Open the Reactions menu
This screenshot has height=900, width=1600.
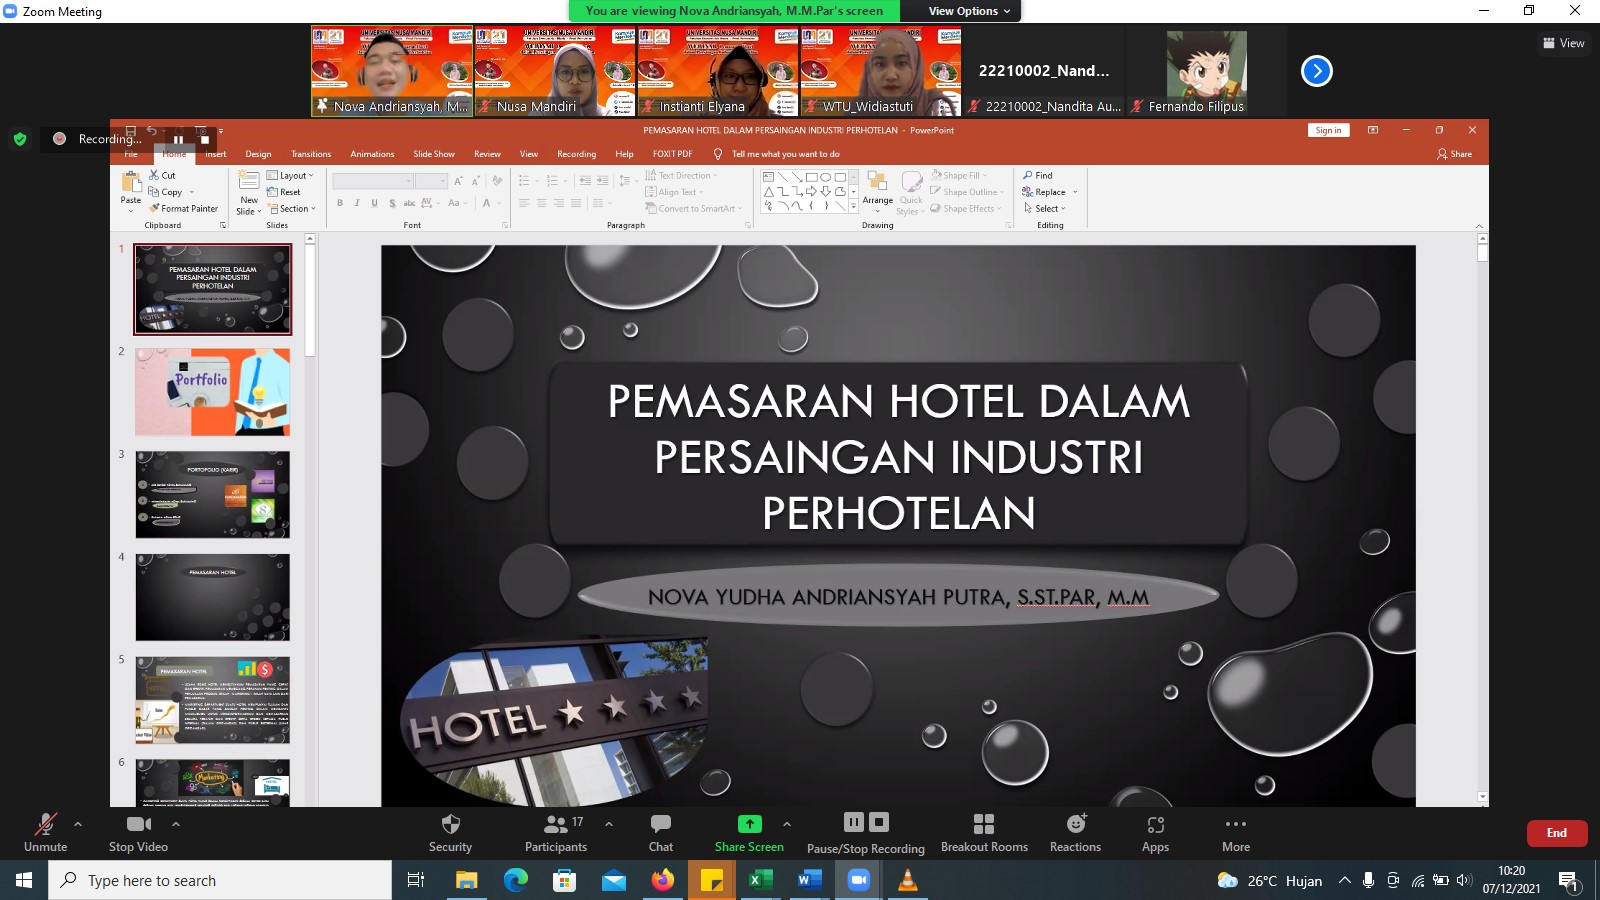(x=1075, y=832)
